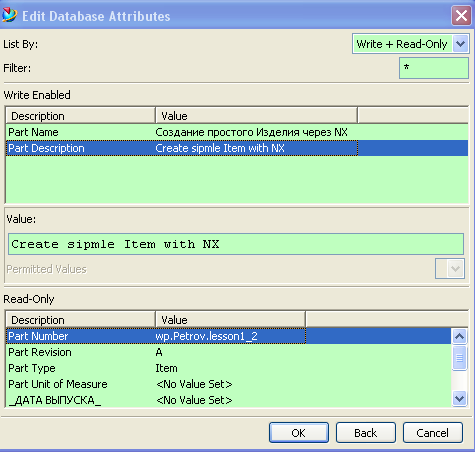Dismiss dialog with Cancel button

pos(433,433)
